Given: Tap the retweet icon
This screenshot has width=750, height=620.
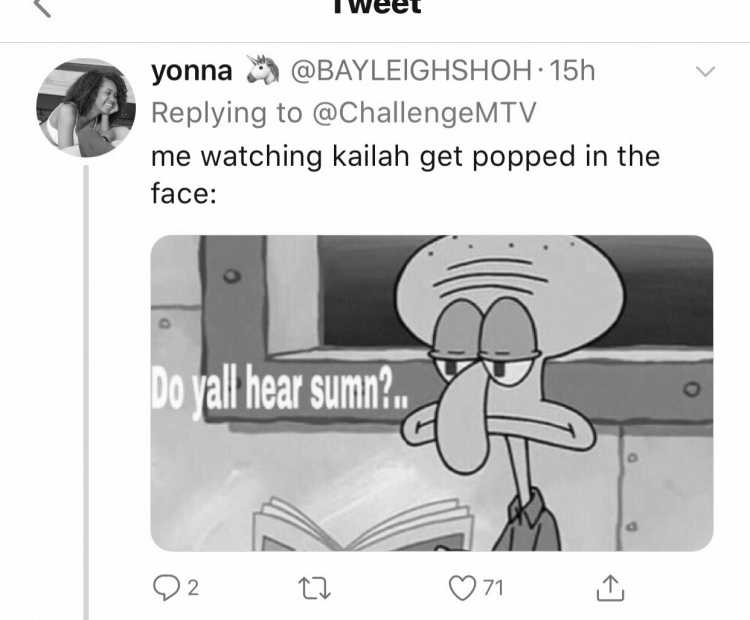Looking at the screenshot, I should [x=314, y=588].
